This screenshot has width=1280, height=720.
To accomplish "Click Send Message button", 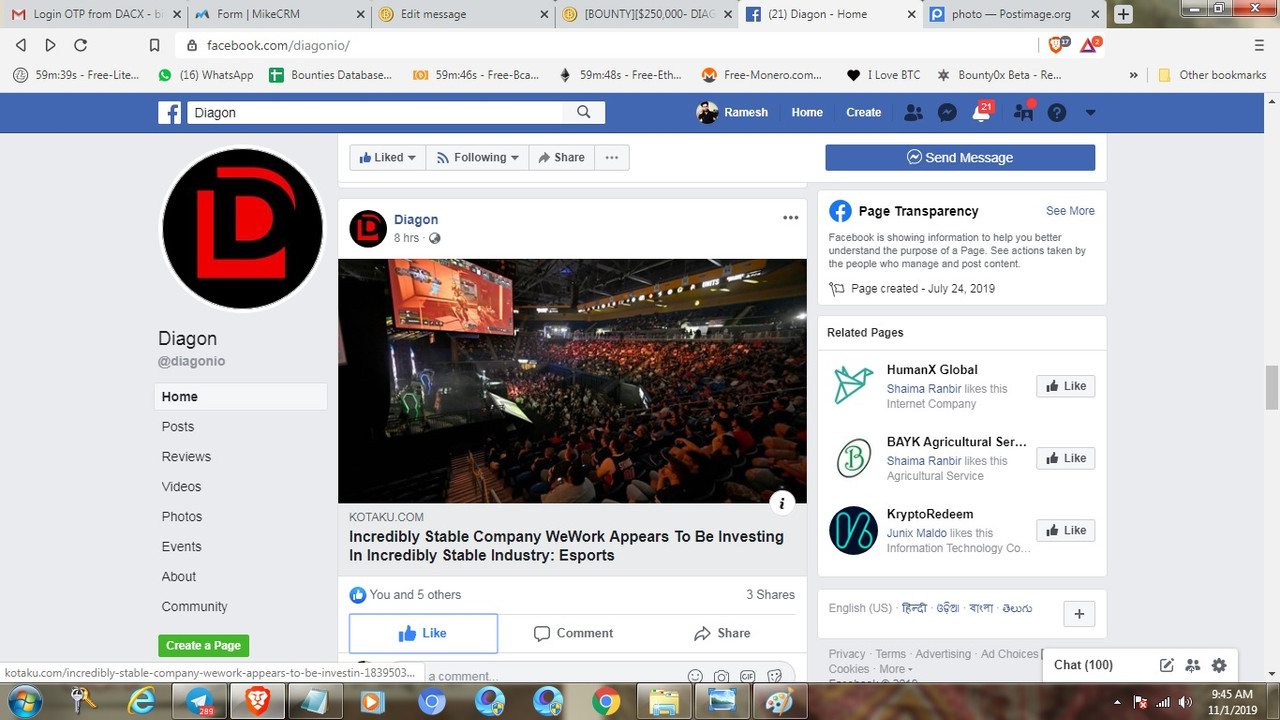I will 960,157.
